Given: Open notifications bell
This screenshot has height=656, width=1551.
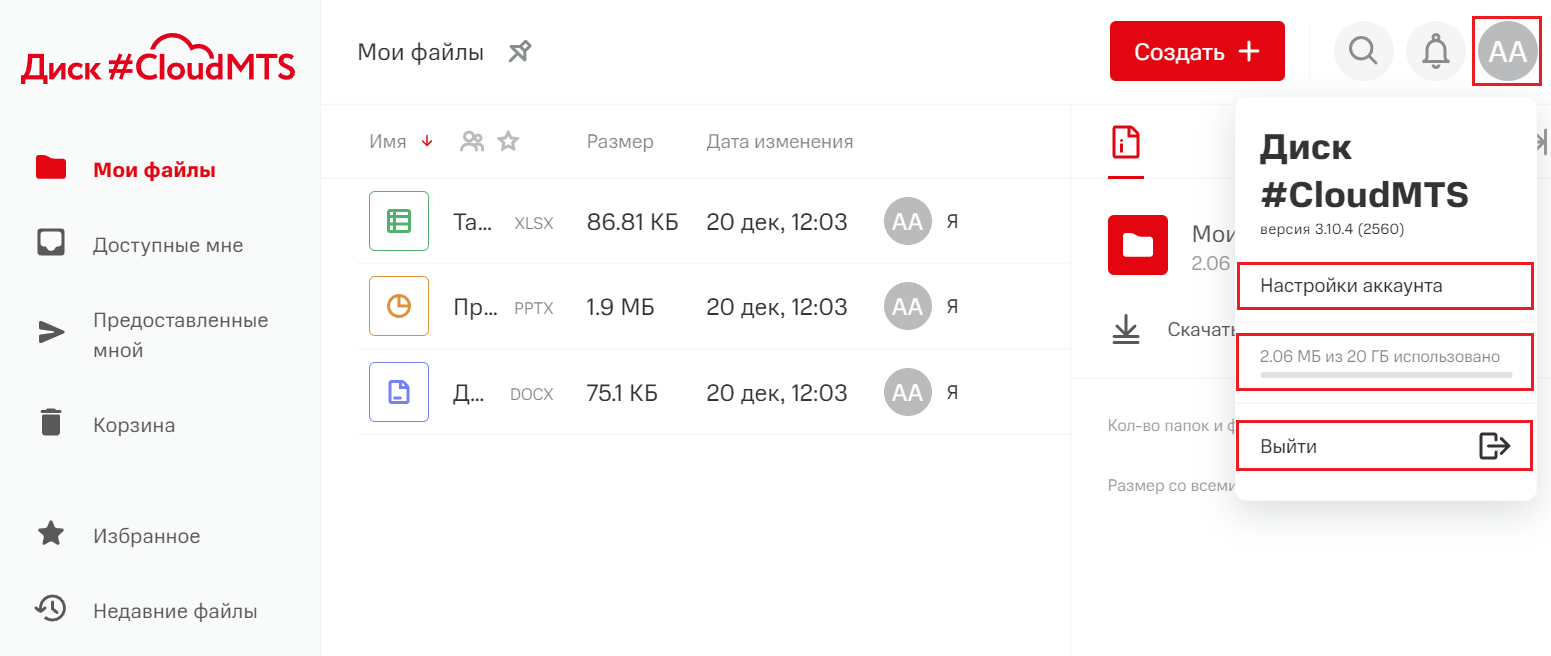Looking at the screenshot, I should (1436, 50).
